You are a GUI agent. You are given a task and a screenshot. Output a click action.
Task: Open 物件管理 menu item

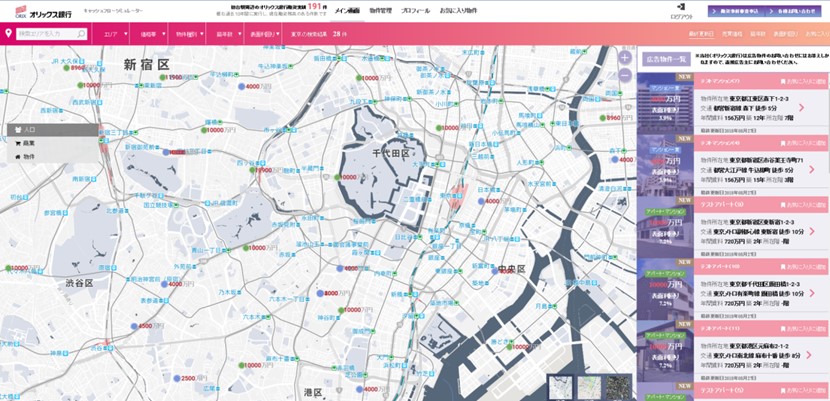click(x=380, y=11)
